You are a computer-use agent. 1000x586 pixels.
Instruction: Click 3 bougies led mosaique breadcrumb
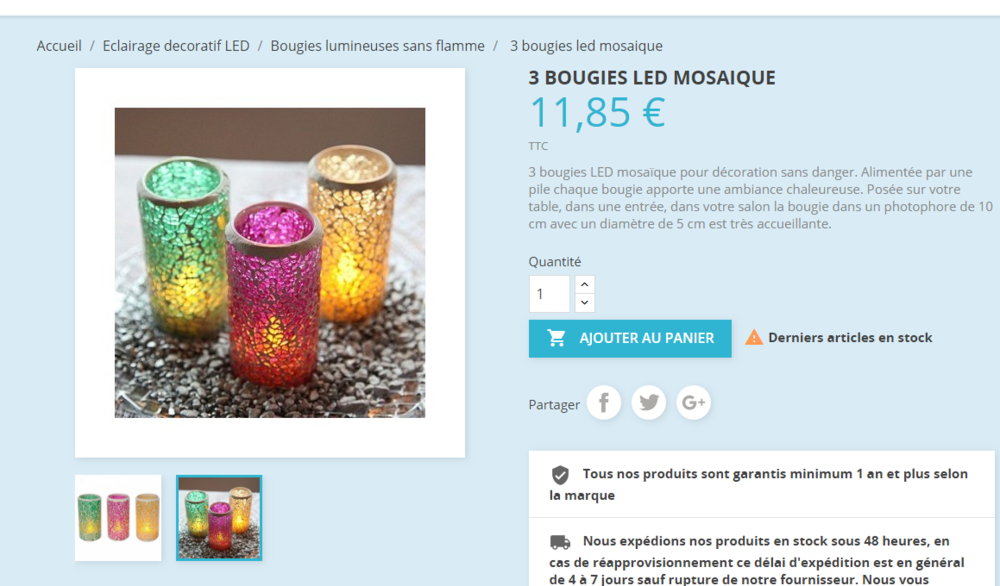[586, 46]
